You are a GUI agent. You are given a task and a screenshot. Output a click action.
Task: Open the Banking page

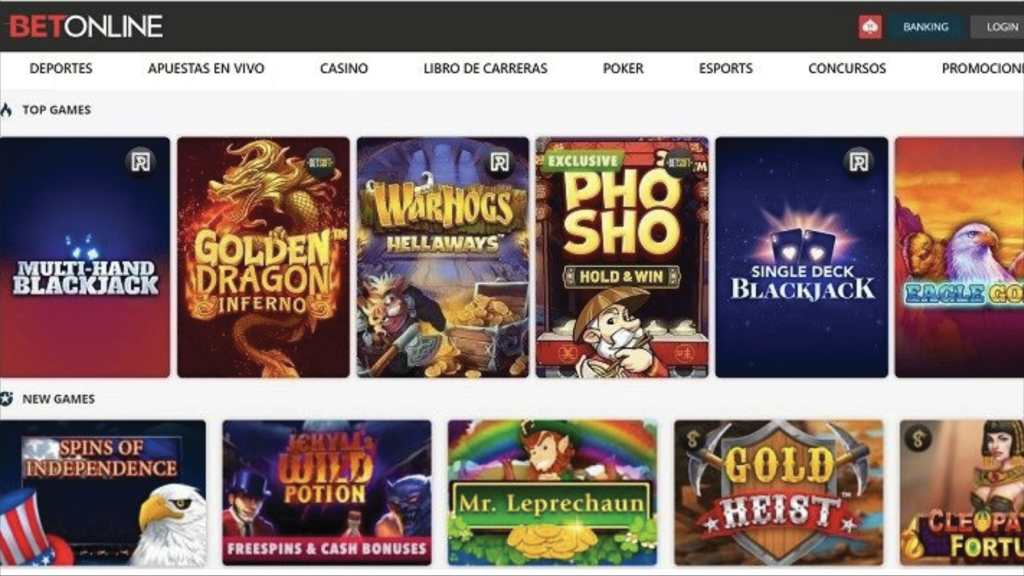coord(925,27)
